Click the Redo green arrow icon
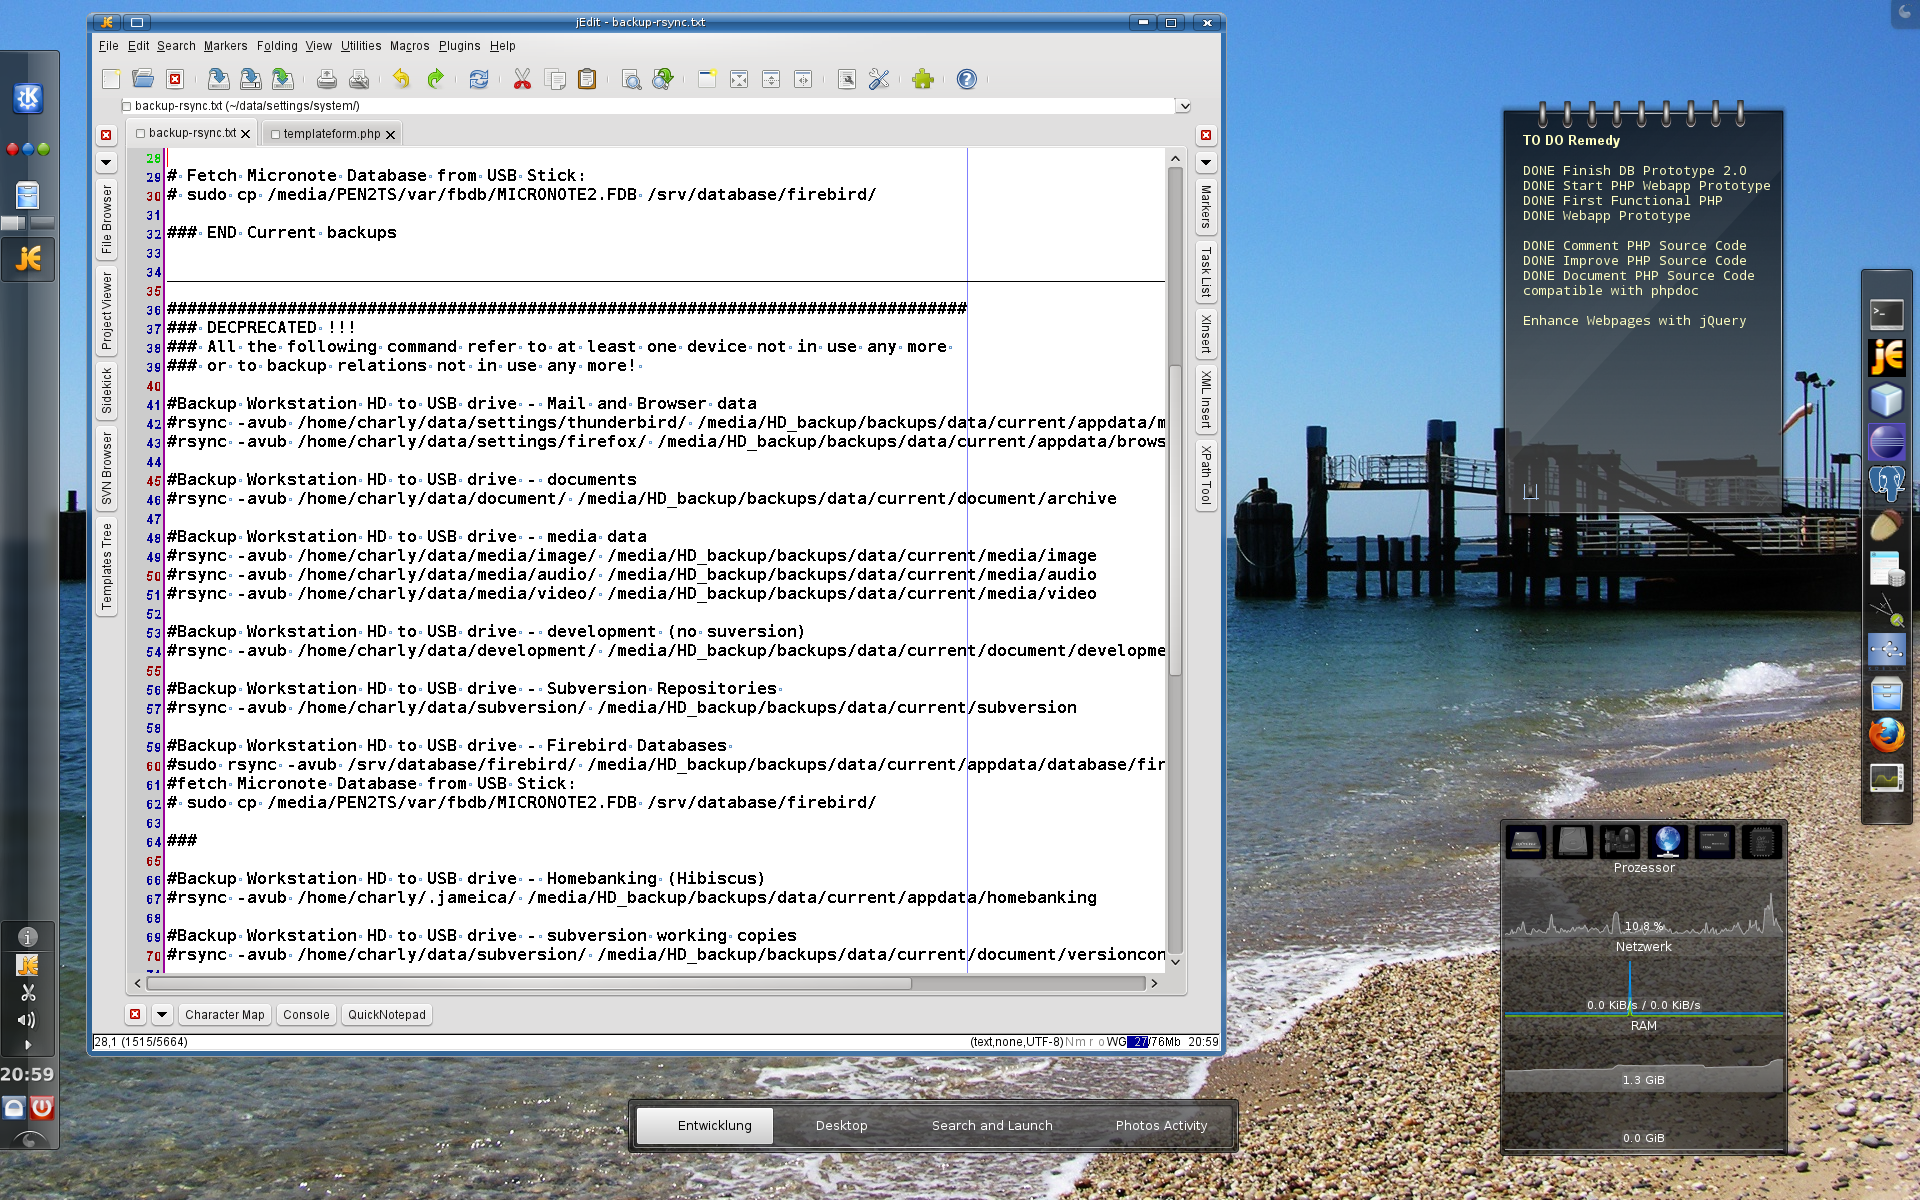Screen dimensions: 1920x1200 [435, 79]
